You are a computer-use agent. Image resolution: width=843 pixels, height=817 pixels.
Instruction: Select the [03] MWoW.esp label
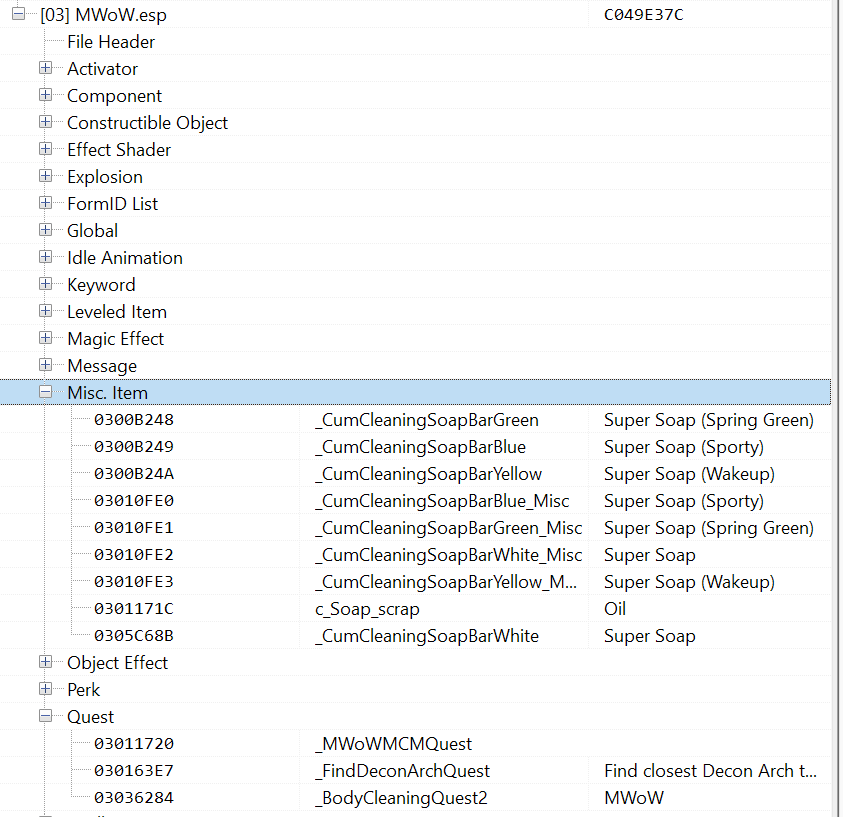coord(103,15)
